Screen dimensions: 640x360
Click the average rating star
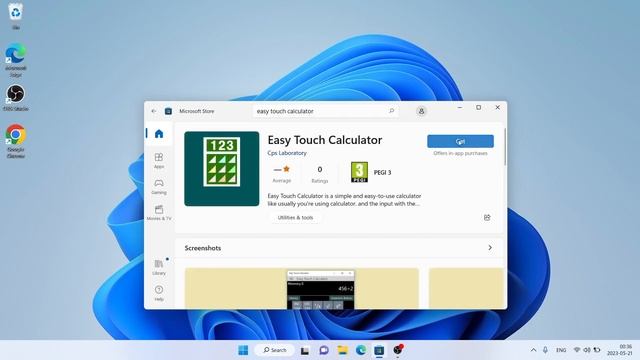click(286, 169)
